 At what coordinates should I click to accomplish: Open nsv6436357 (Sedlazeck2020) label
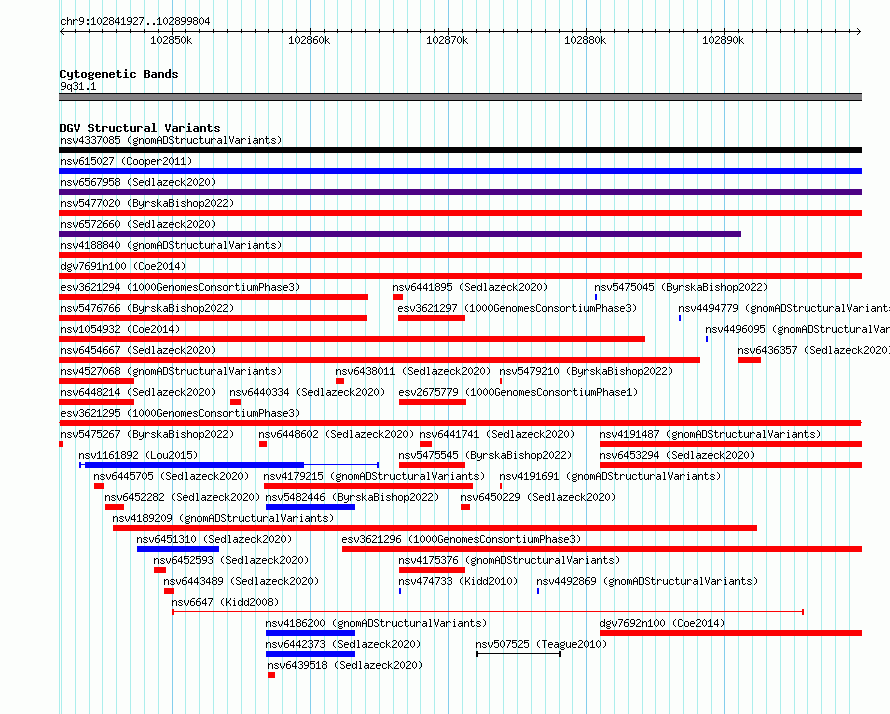pyautogui.click(x=813, y=350)
